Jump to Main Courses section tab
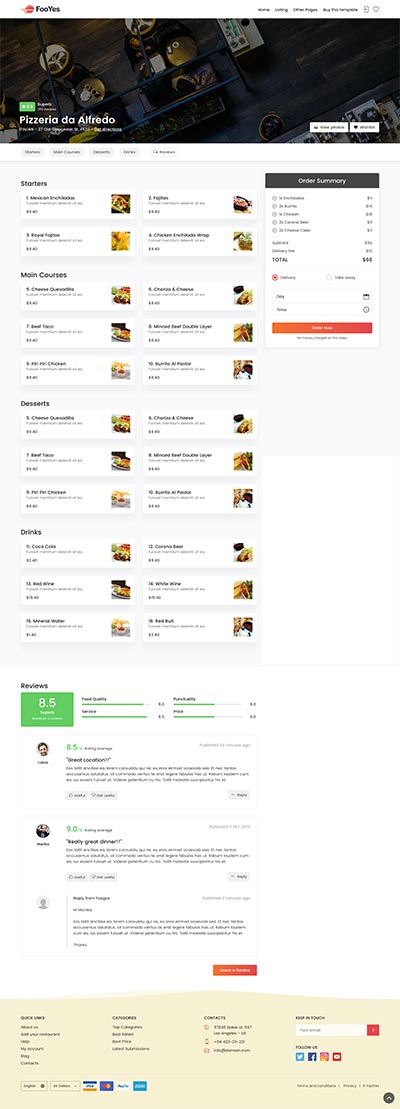 point(67,152)
